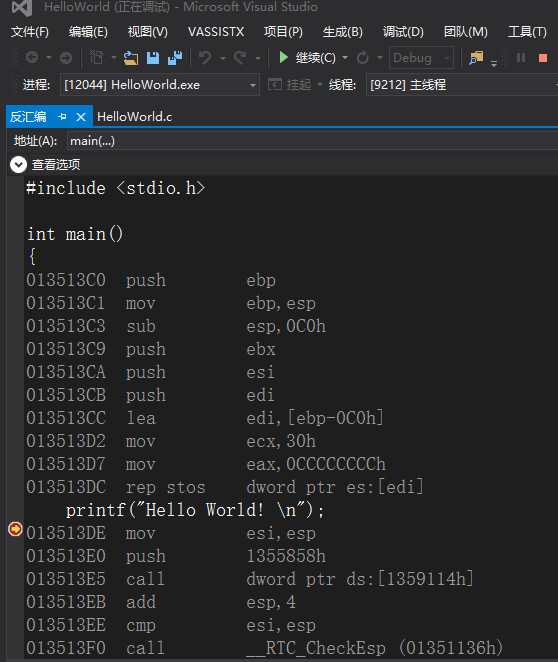
Task: Click the save file icon
Action: pyautogui.click(x=152, y=57)
